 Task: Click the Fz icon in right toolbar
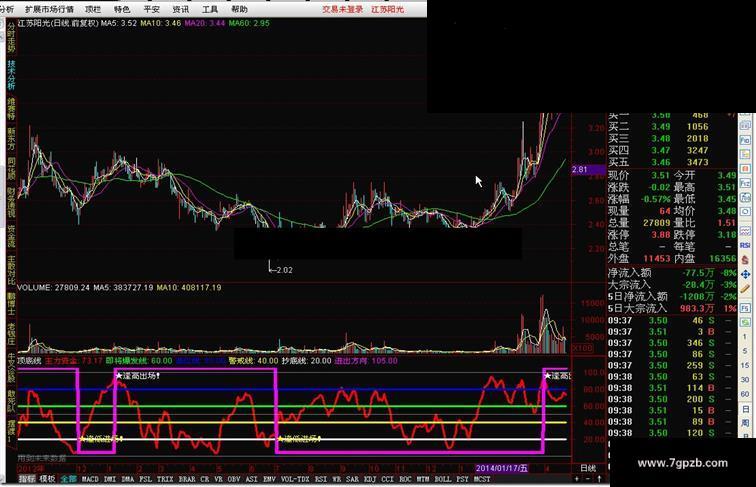[745, 183]
